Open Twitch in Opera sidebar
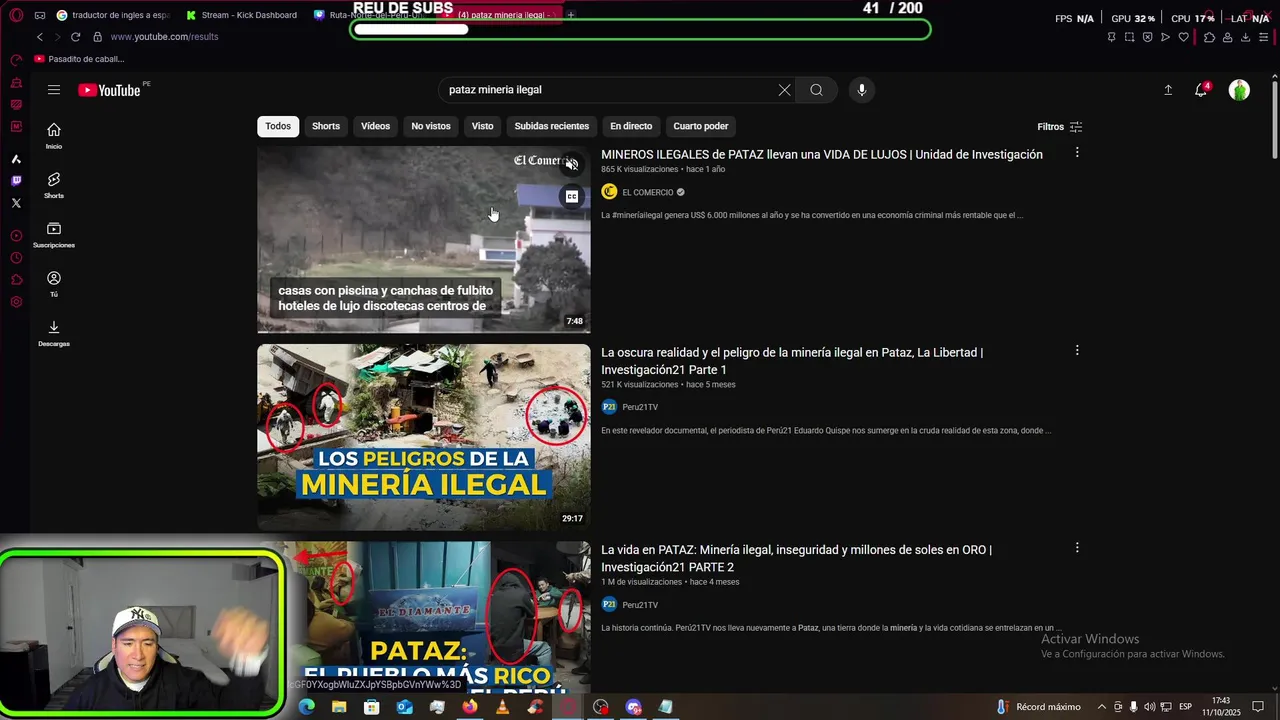 16,181
